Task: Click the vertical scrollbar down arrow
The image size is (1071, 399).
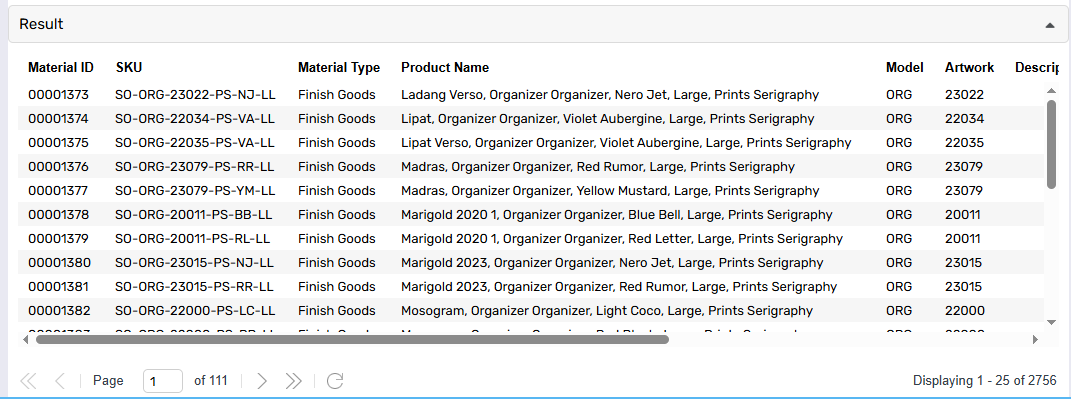Action: (1051, 322)
